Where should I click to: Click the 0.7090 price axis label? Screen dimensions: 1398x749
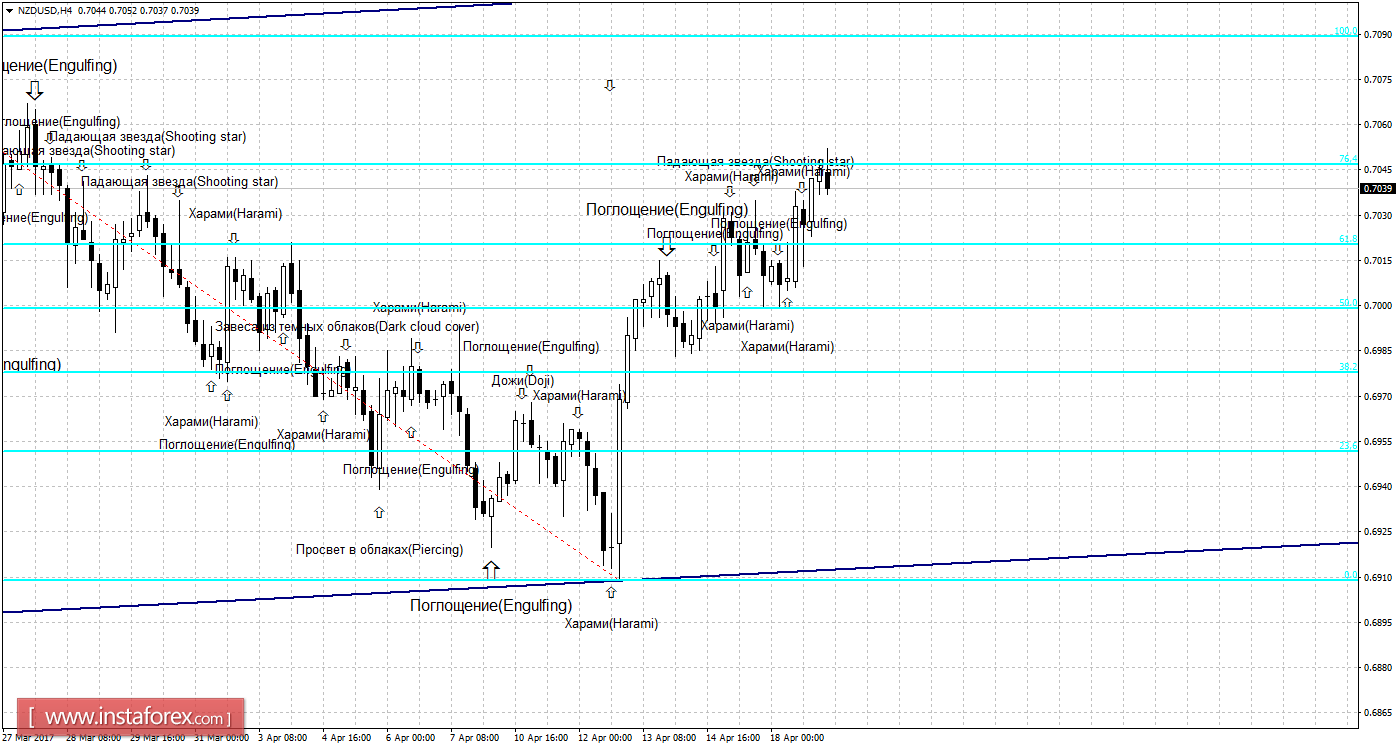(x=1380, y=34)
